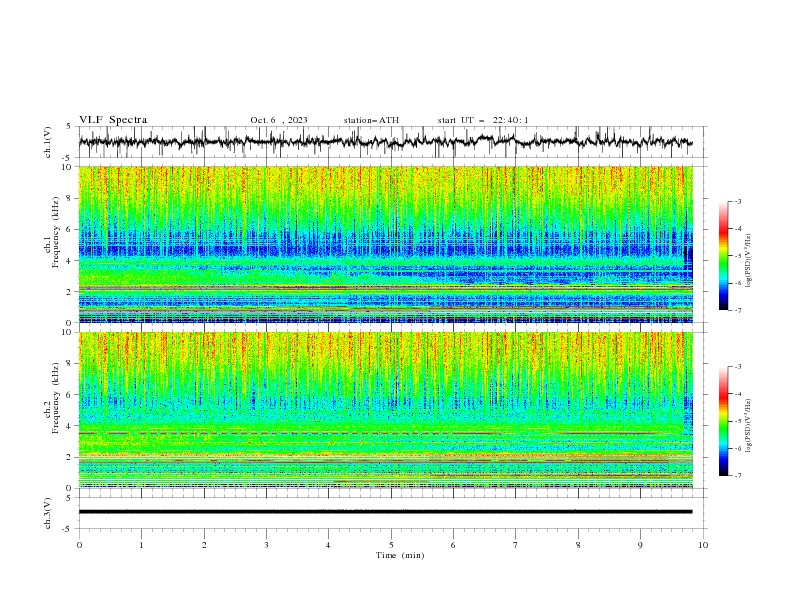
Task: Click inside the ch.2 spectrogram panel
Action: click(386, 410)
